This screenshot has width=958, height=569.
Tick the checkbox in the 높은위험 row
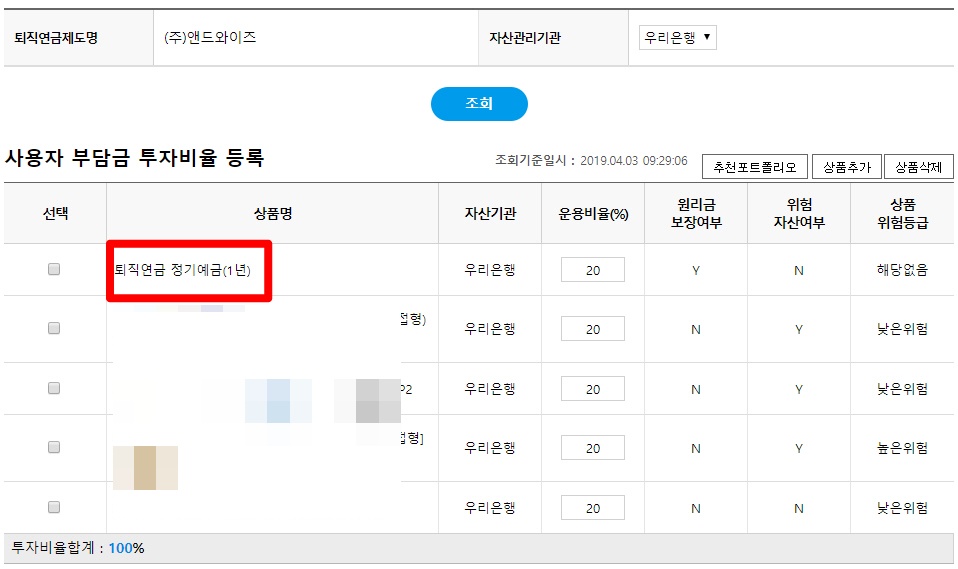click(54, 447)
